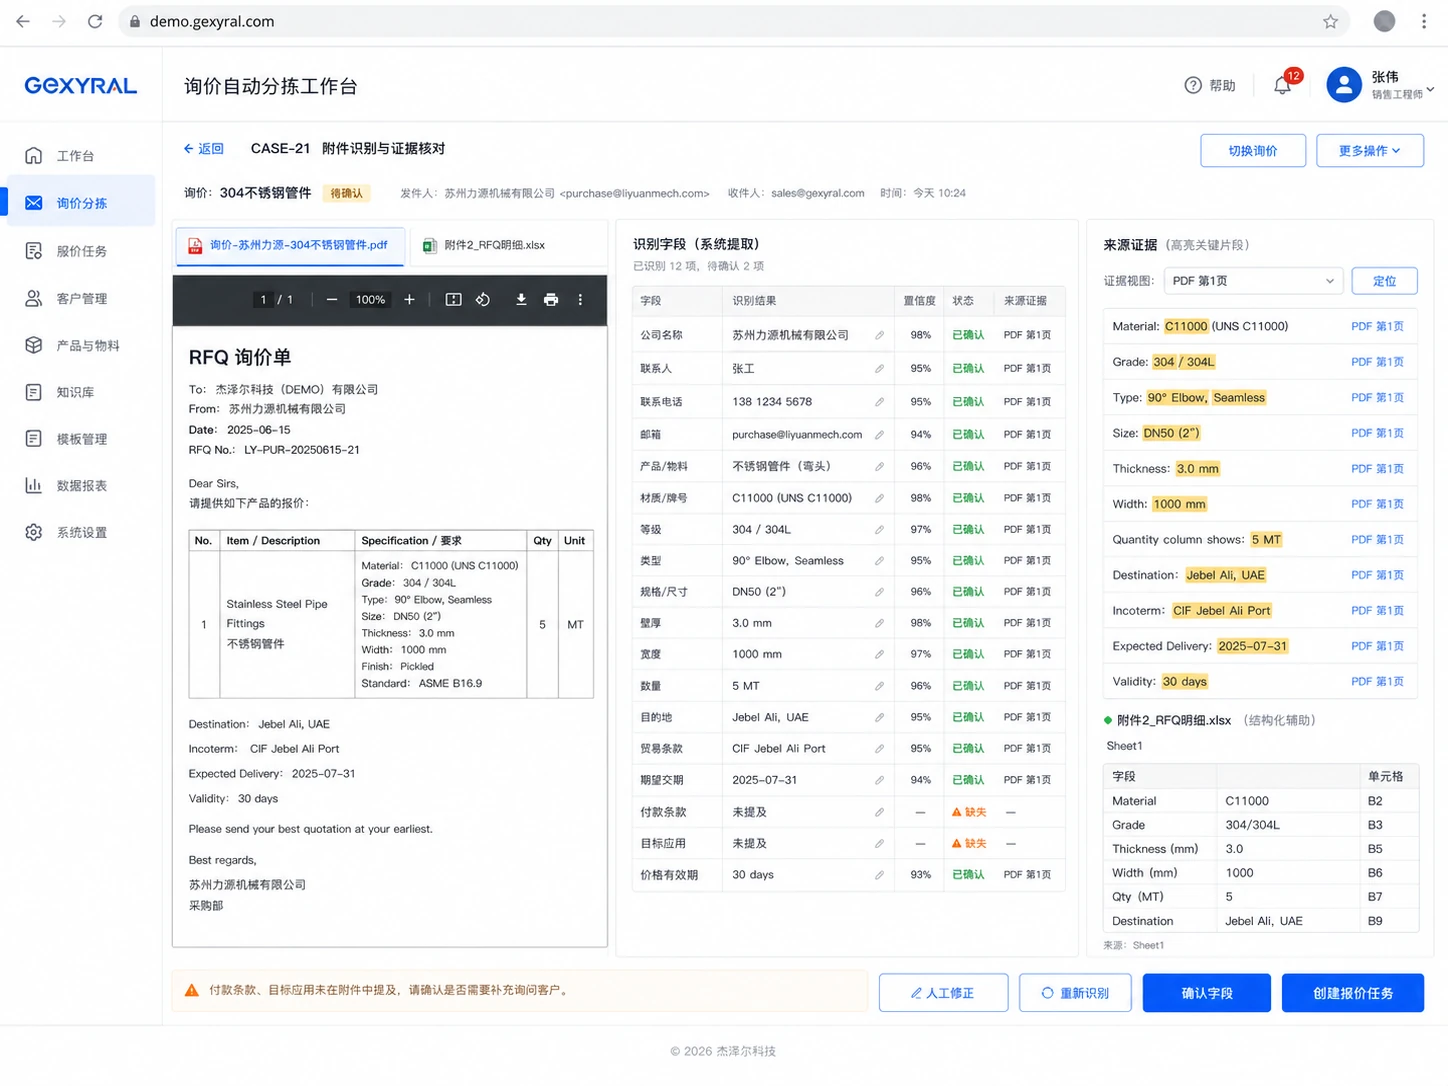Open PDF 第1页 link for Incoterm evidence
1448x1086 pixels.
(1377, 611)
